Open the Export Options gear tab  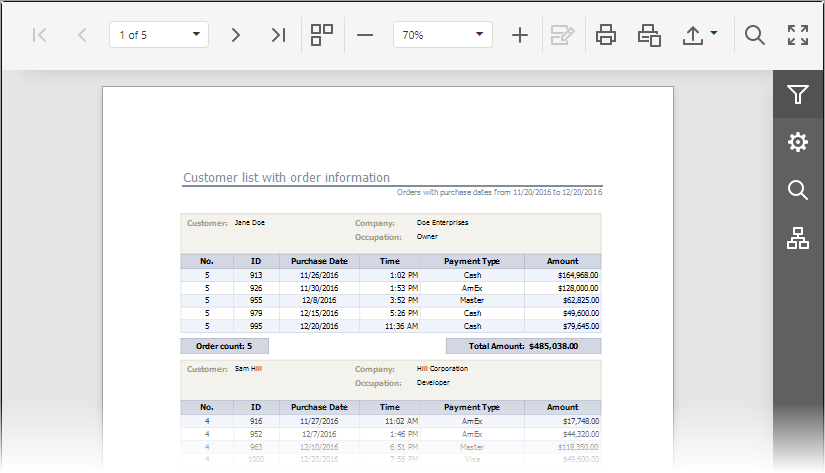(x=797, y=143)
